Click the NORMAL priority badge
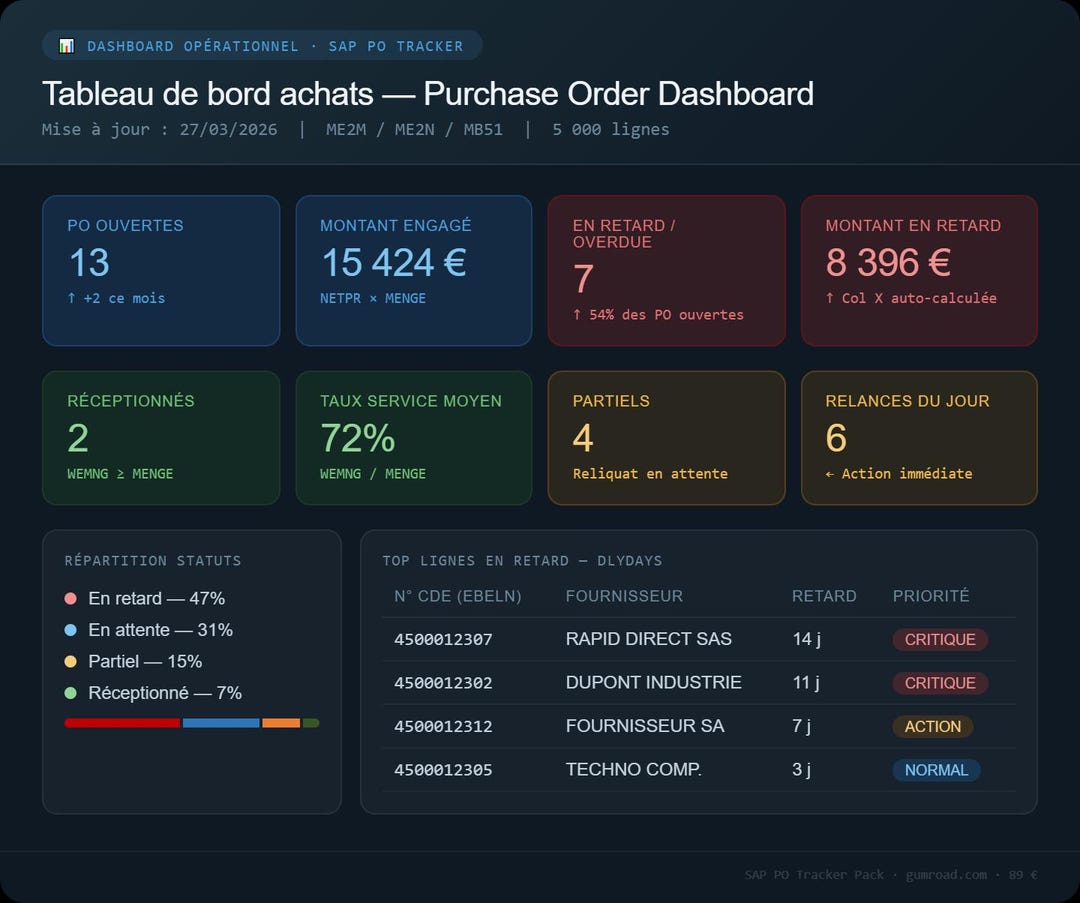The height and width of the screenshot is (903, 1080). click(x=936, y=770)
